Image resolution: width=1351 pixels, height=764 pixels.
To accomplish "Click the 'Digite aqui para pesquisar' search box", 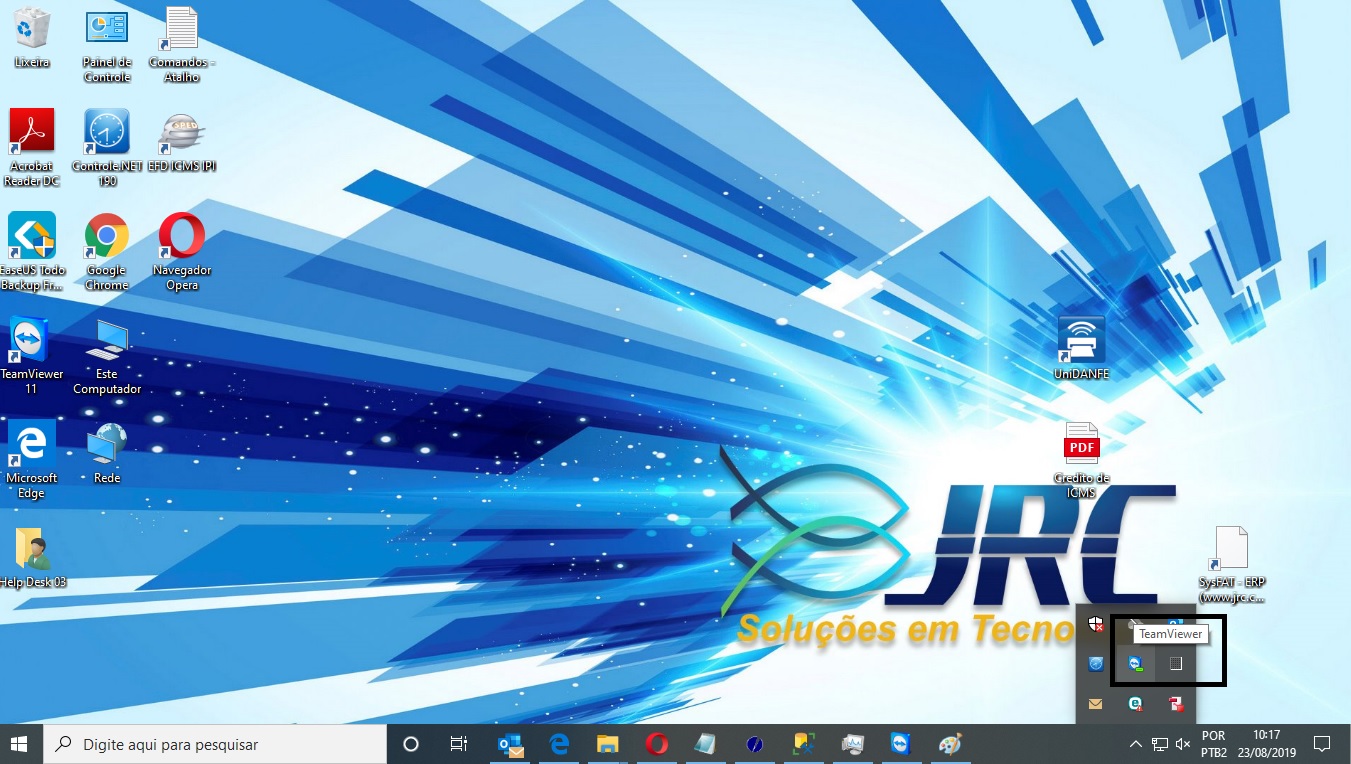I will tap(214, 744).
